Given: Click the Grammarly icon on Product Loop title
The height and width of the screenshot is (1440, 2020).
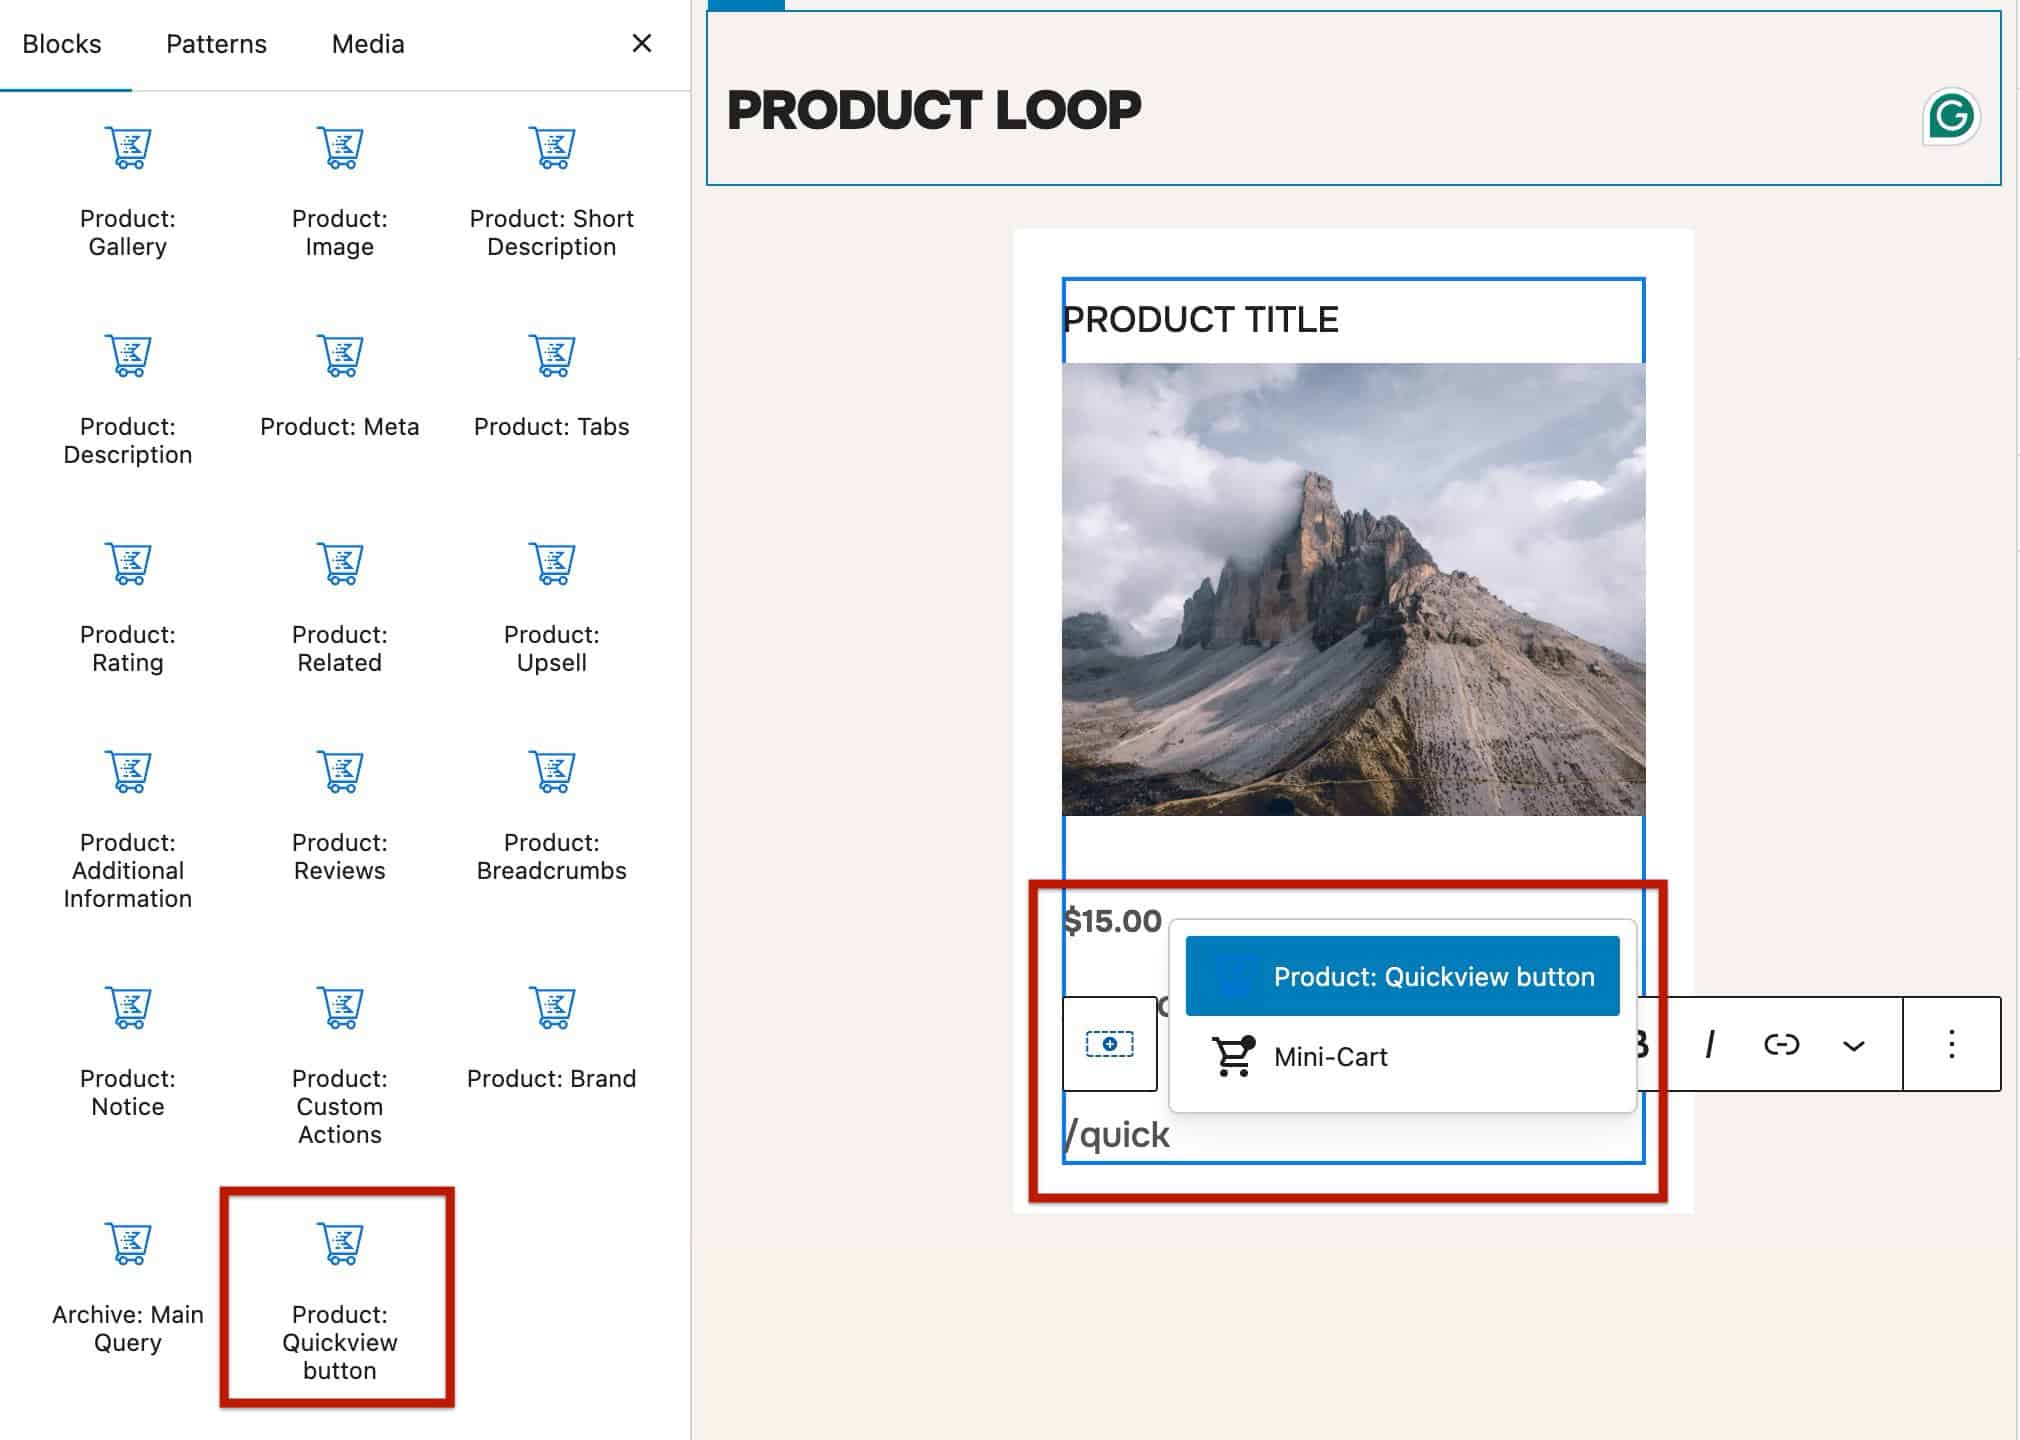Looking at the screenshot, I should [x=1952, y=115].
